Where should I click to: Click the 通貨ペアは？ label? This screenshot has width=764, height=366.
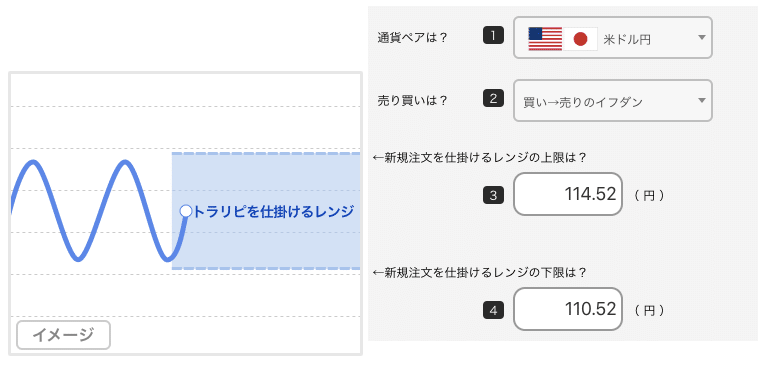pos(412,38)
